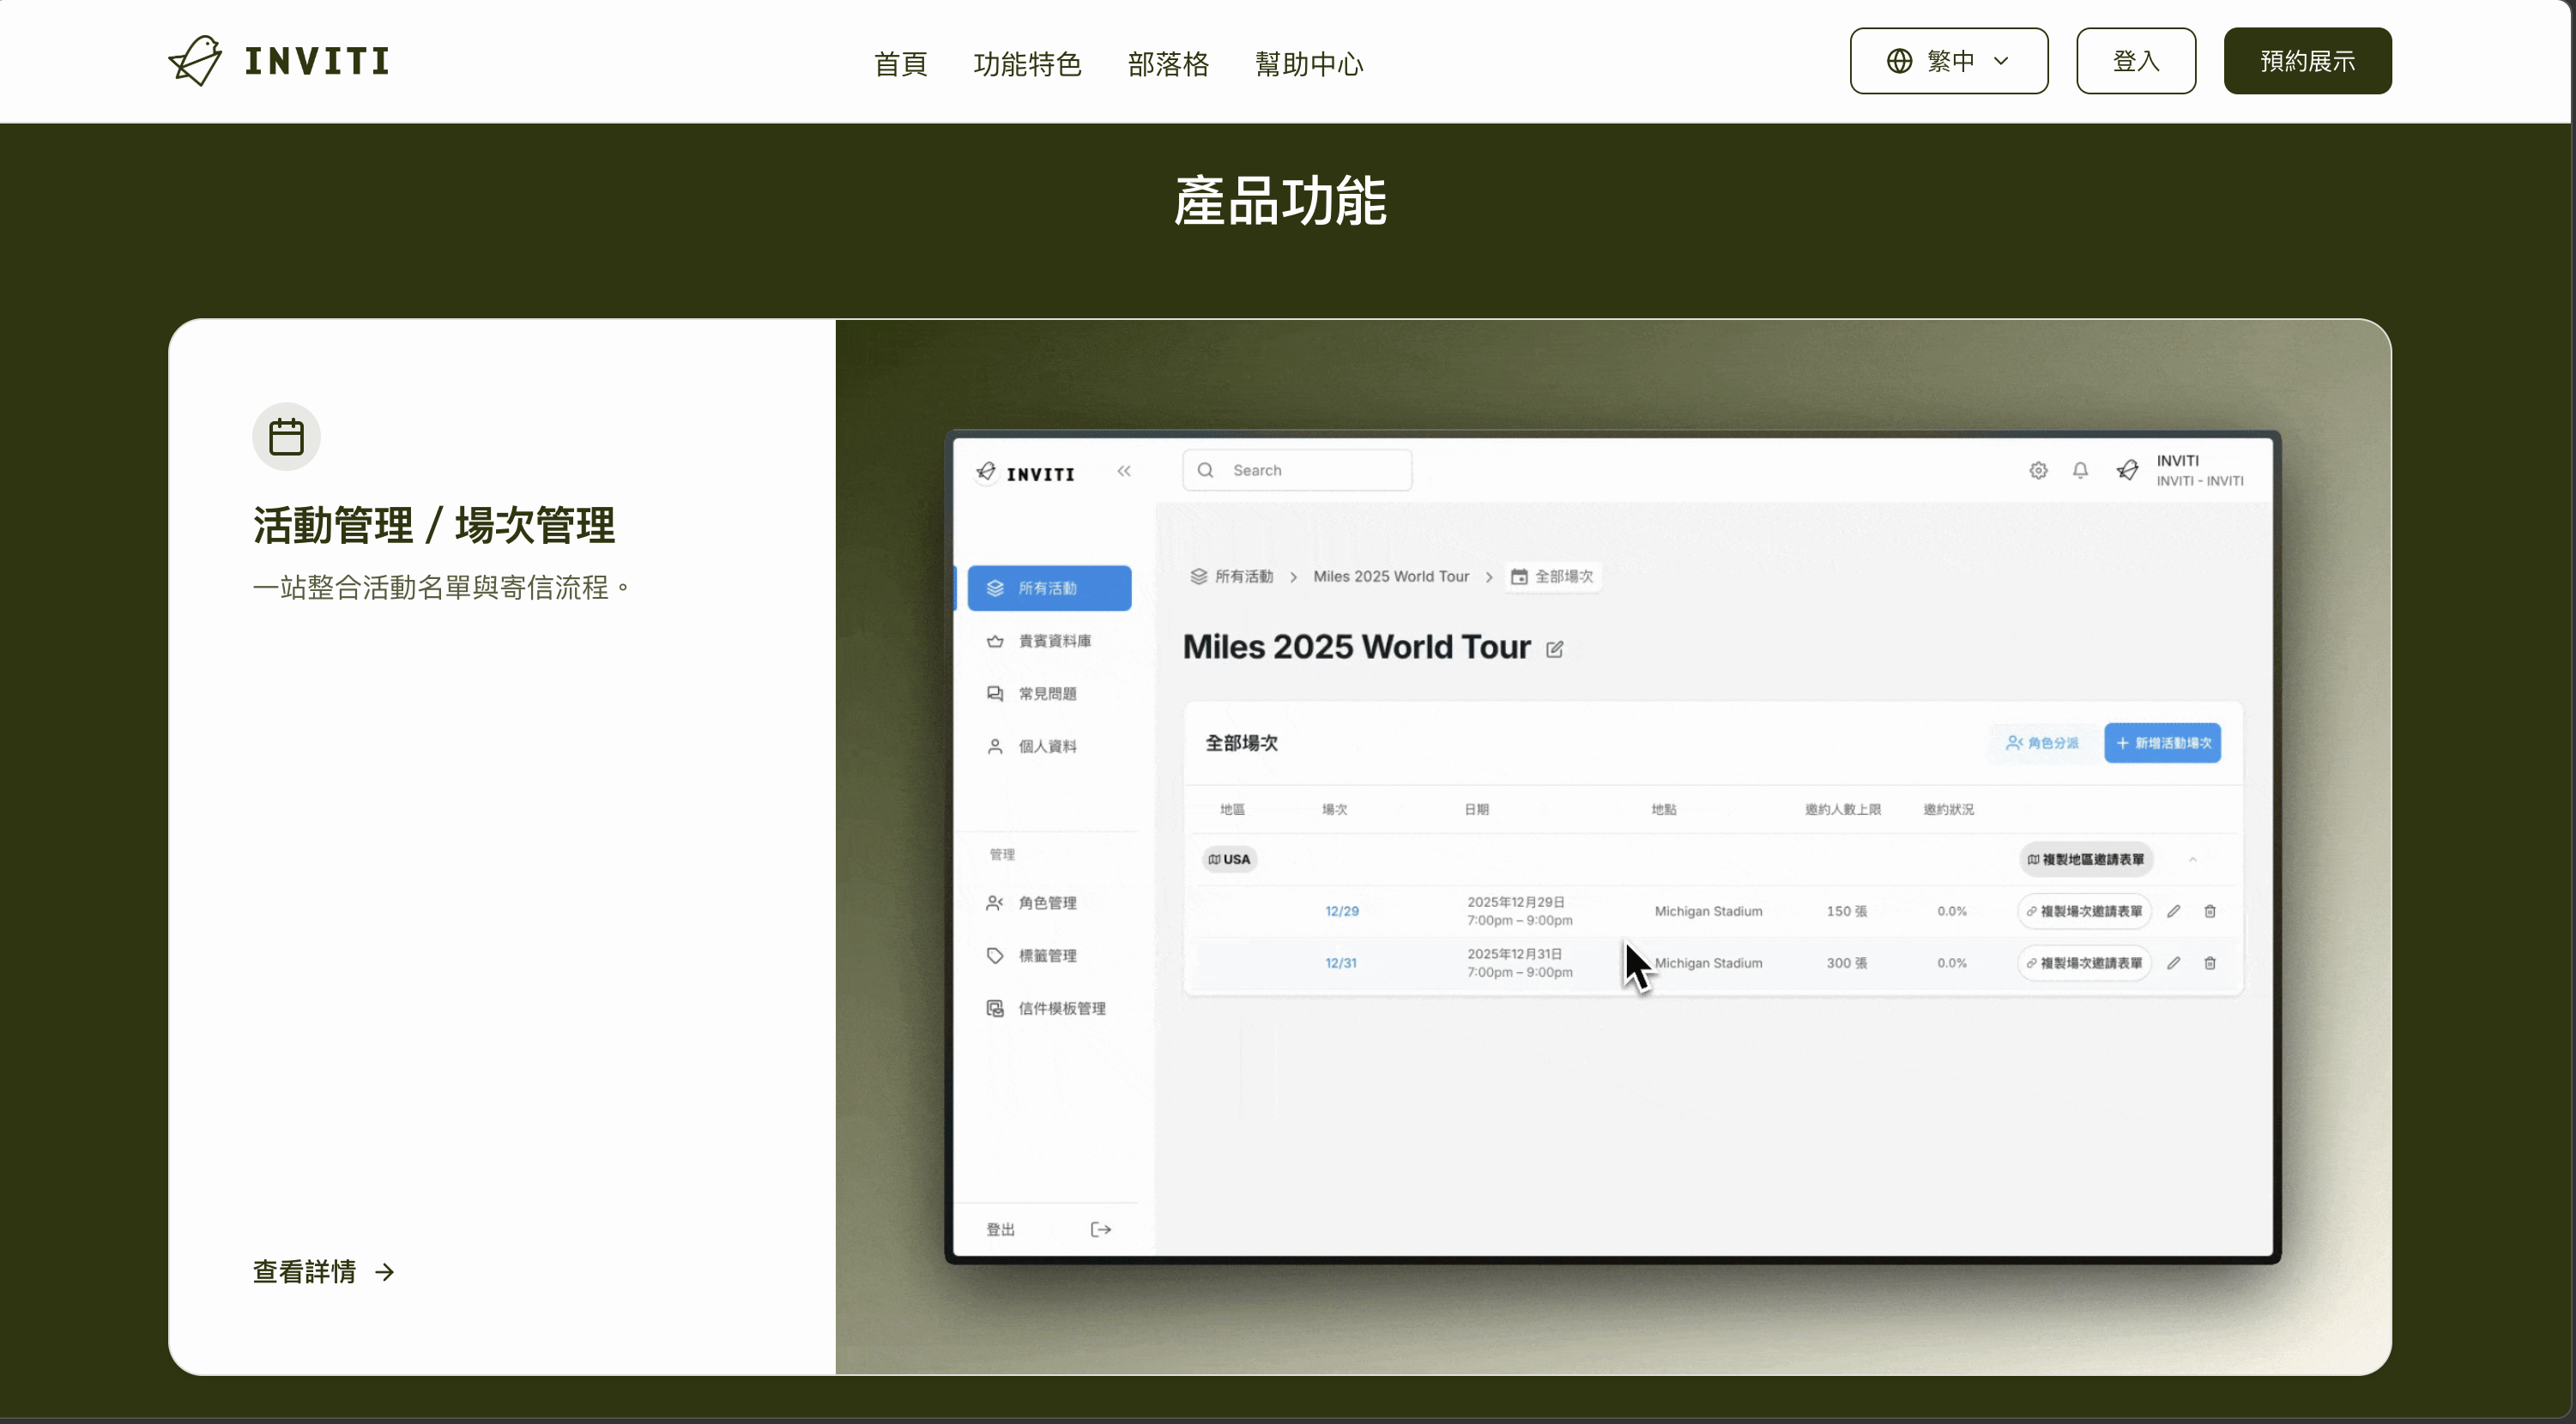Edit the 12/29 session with pencil icon
The image size is (2576, 1424).
2173,911
